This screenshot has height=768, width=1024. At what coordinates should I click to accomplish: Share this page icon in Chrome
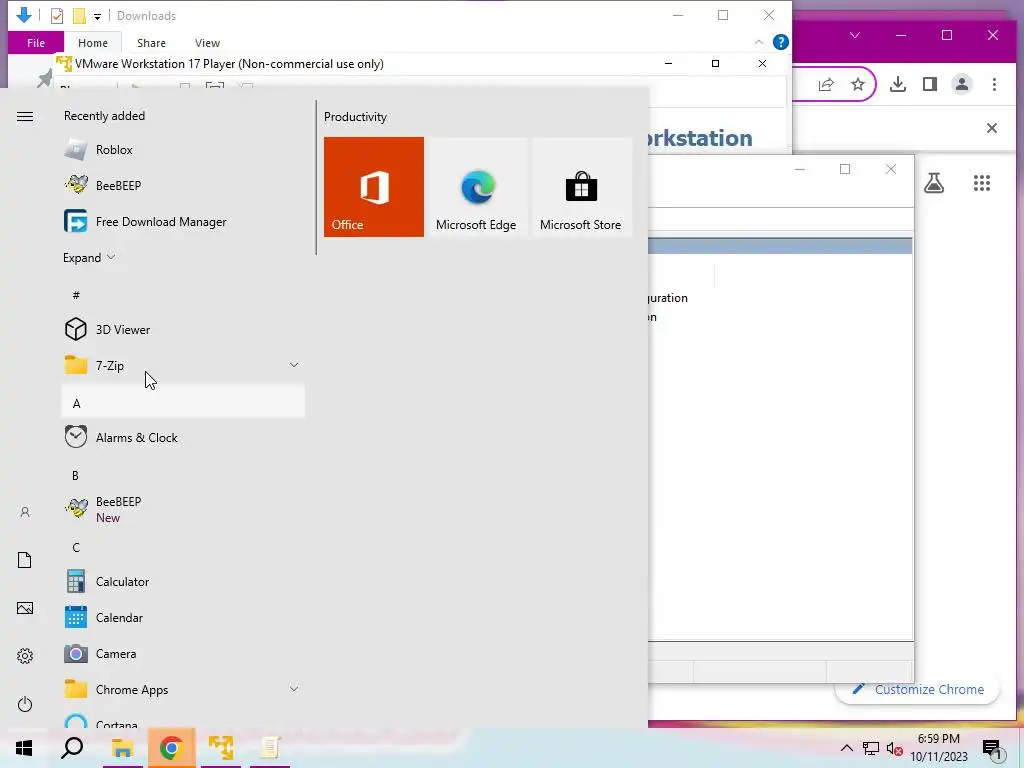click(x=826, y=84)
